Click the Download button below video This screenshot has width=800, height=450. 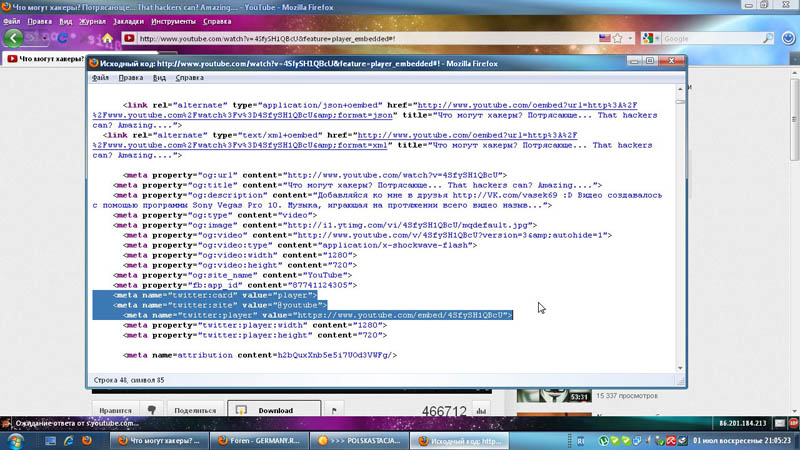(274, 410)
